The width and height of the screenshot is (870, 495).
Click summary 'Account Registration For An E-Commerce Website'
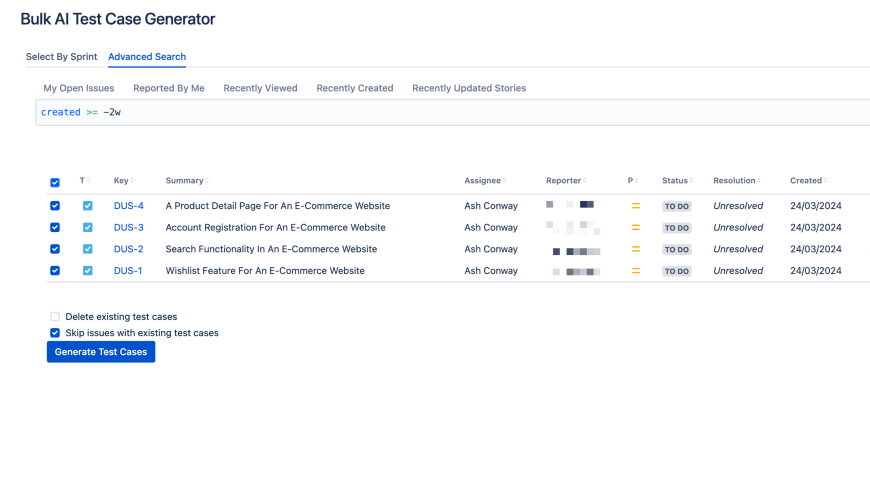(275, 228)
